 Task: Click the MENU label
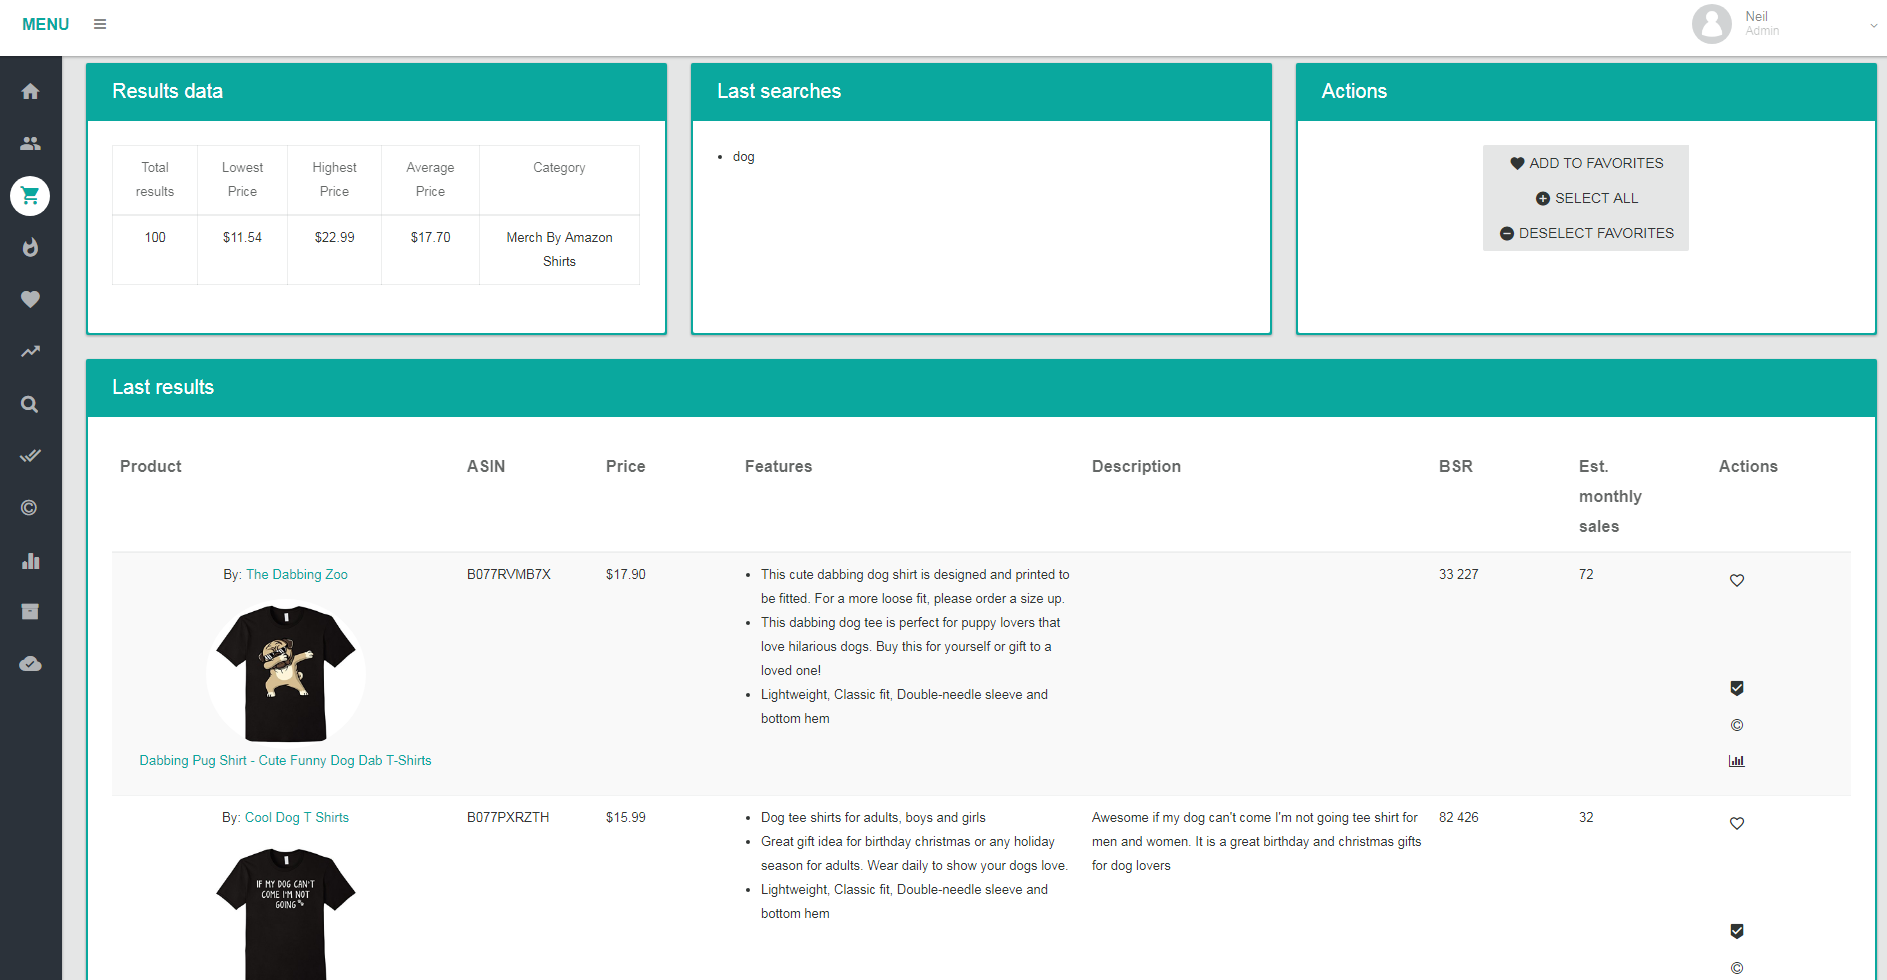[46, 24]
